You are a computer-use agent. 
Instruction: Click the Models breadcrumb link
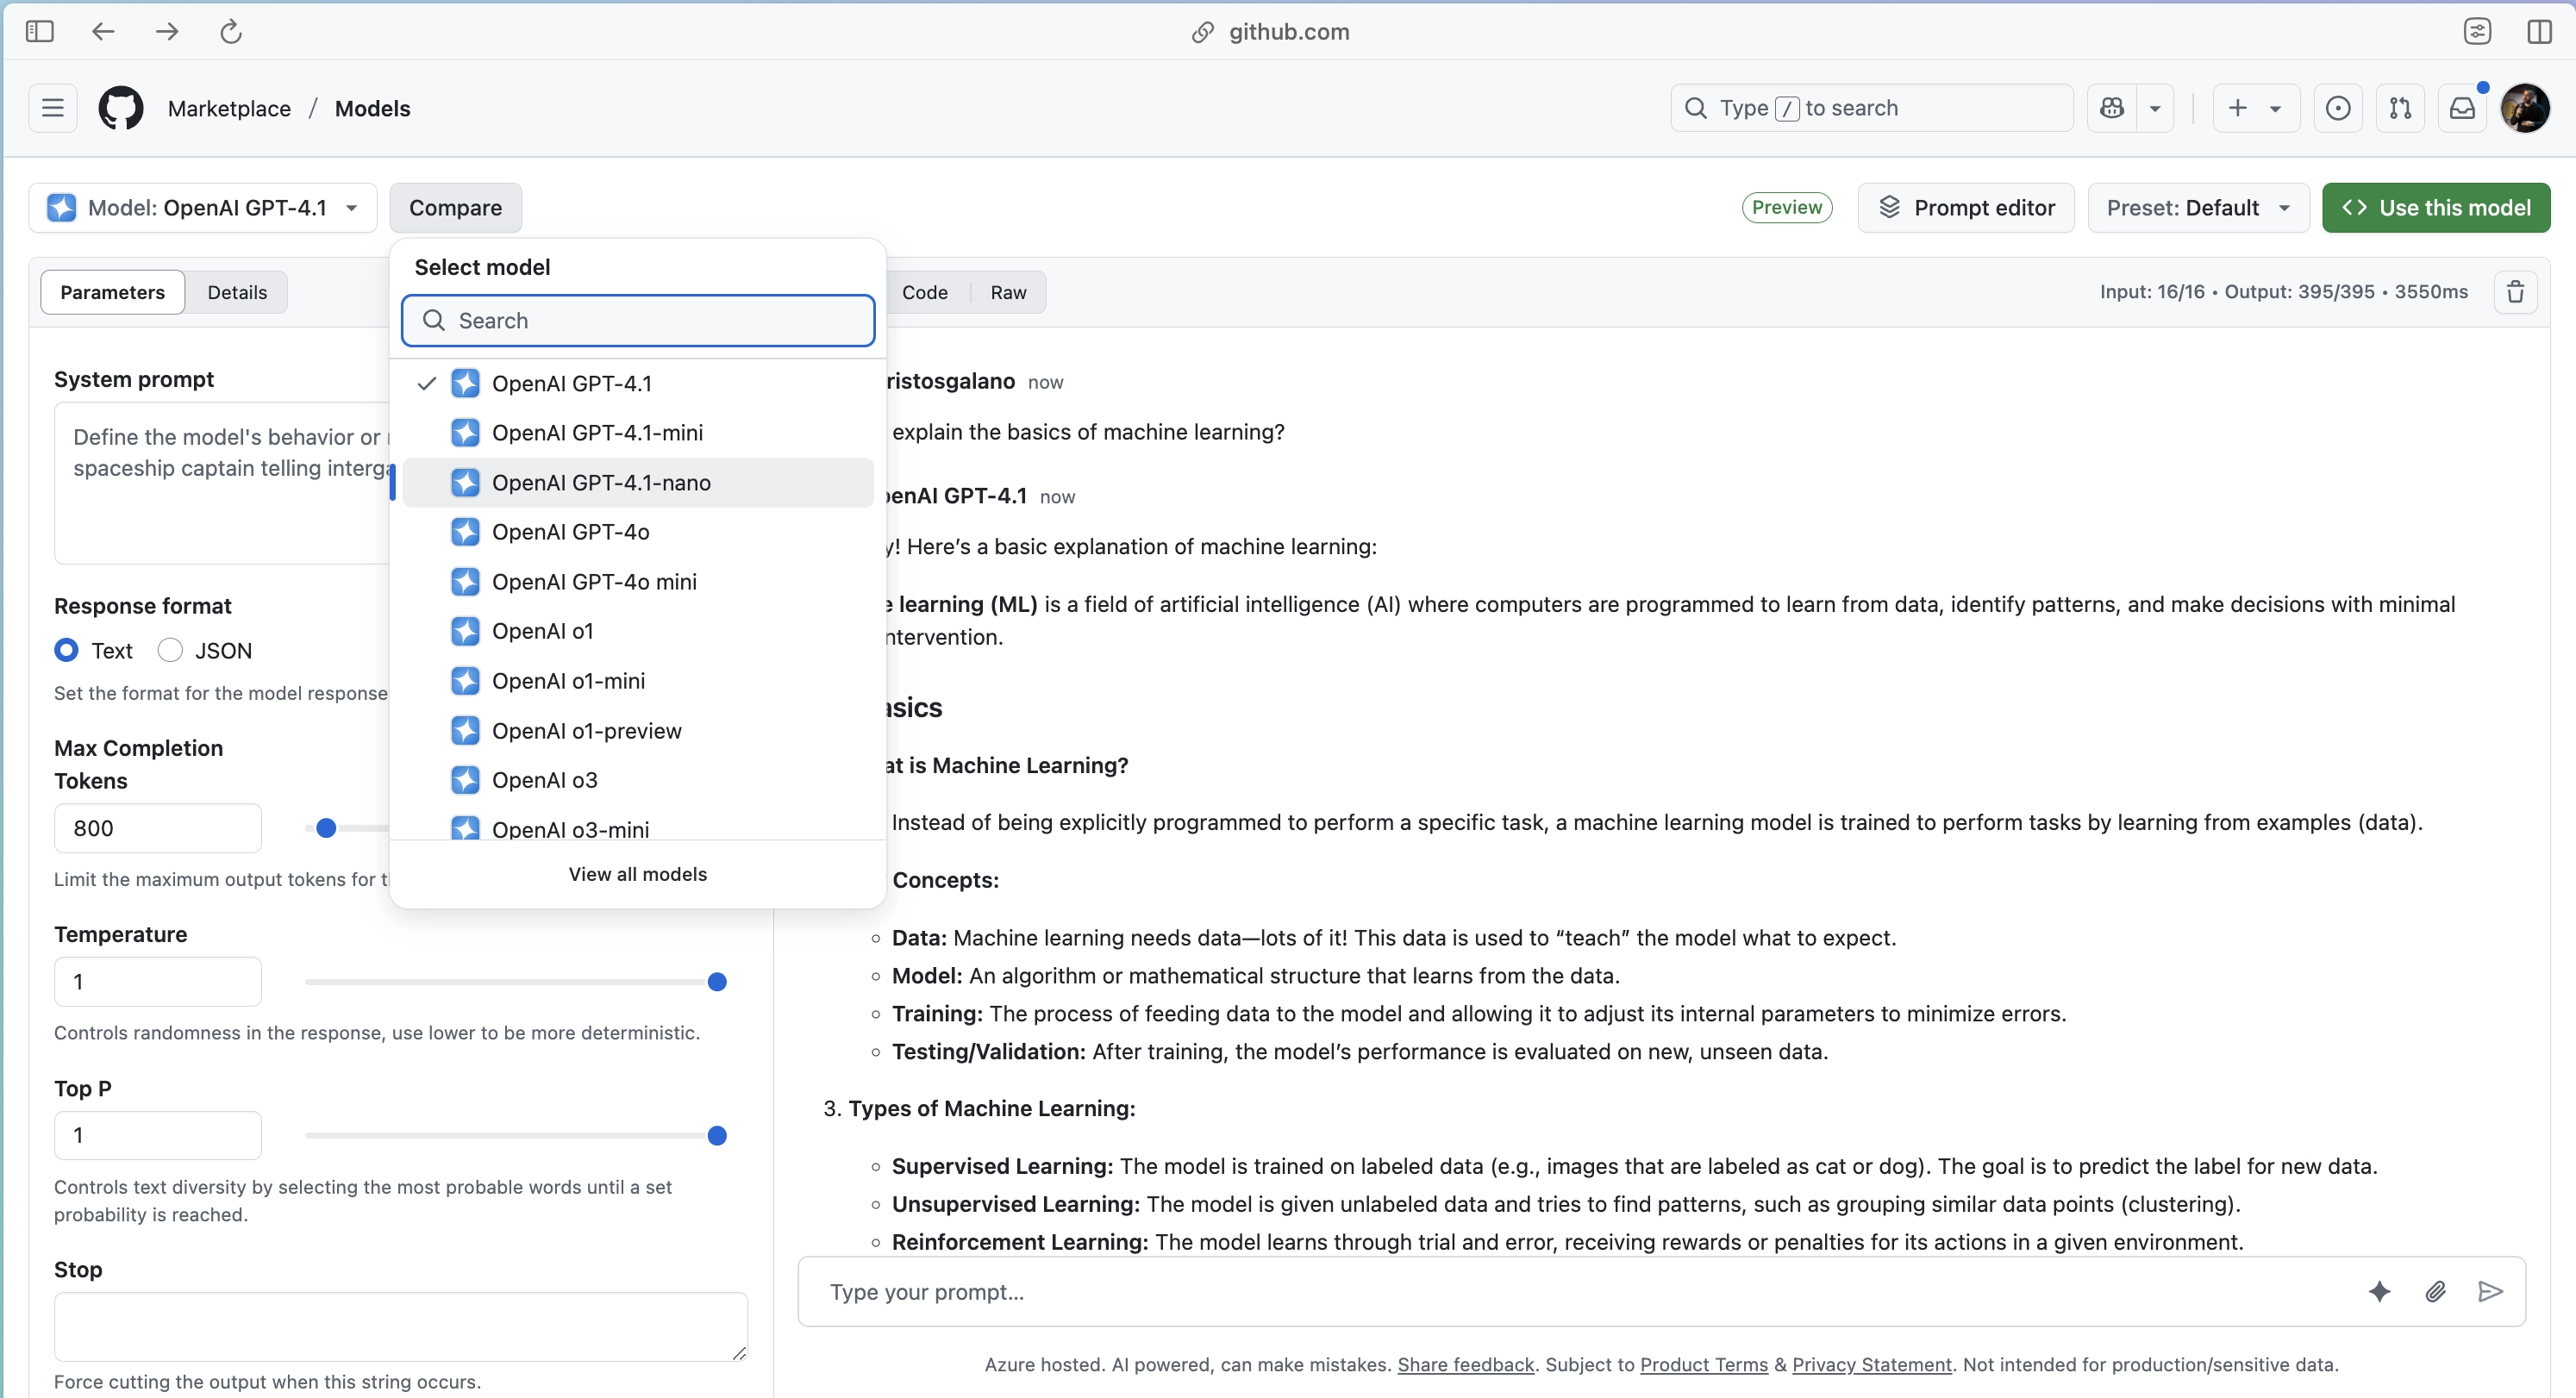pos(372,108)
